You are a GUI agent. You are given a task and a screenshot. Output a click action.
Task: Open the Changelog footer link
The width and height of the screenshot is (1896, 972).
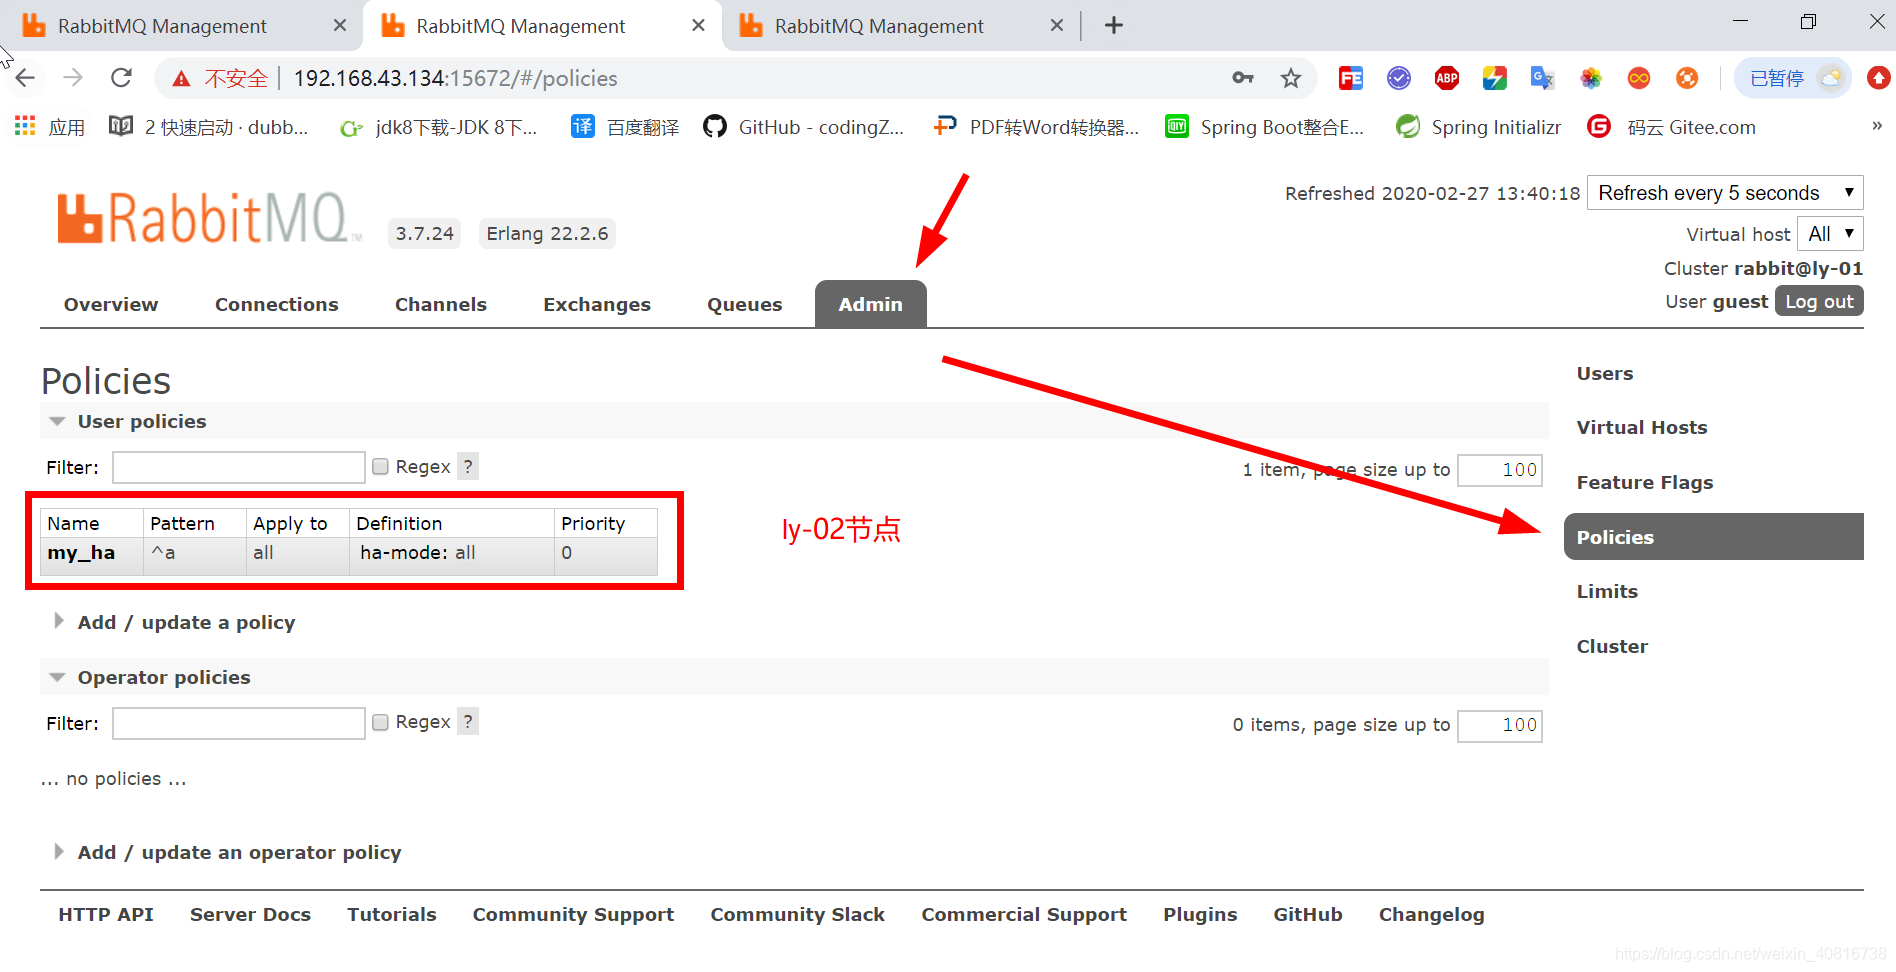pos(1431,914)
